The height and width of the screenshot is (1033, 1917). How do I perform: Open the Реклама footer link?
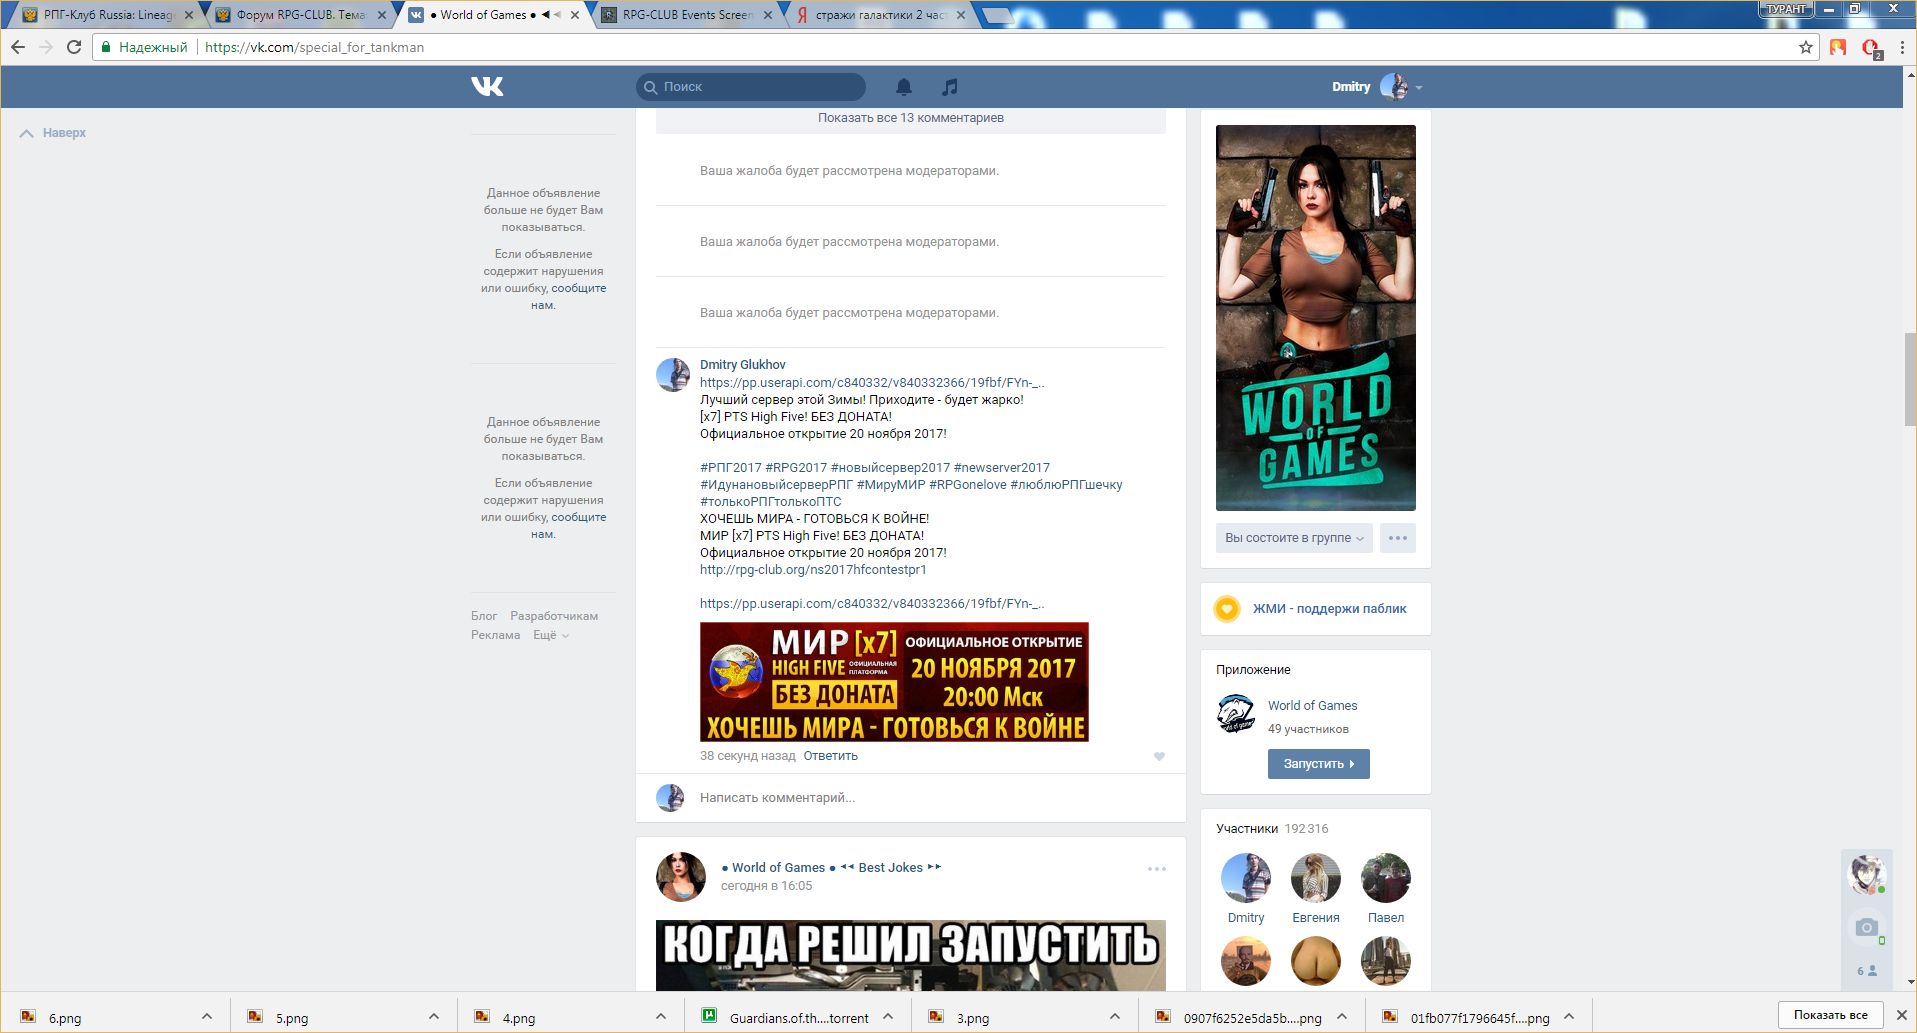click(496, 635)
